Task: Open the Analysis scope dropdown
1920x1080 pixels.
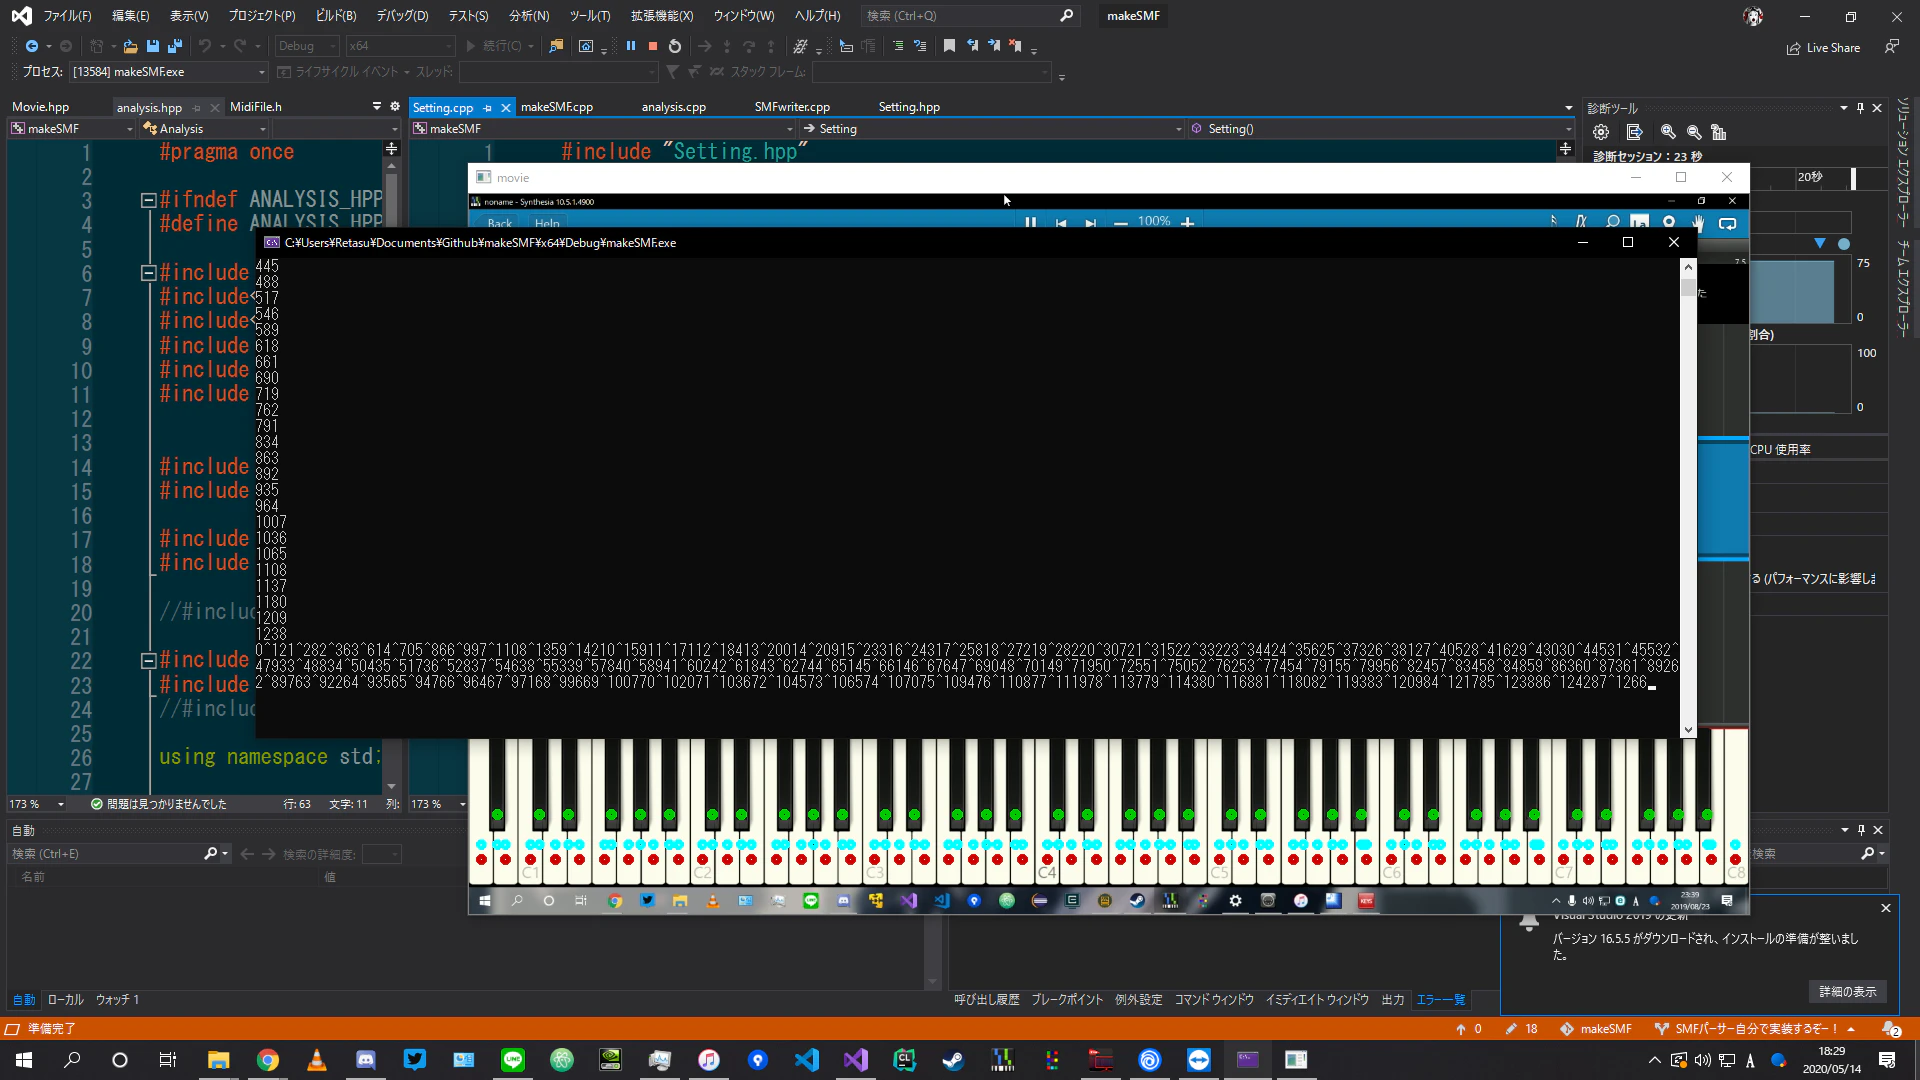Action: (x=204, y=129)
